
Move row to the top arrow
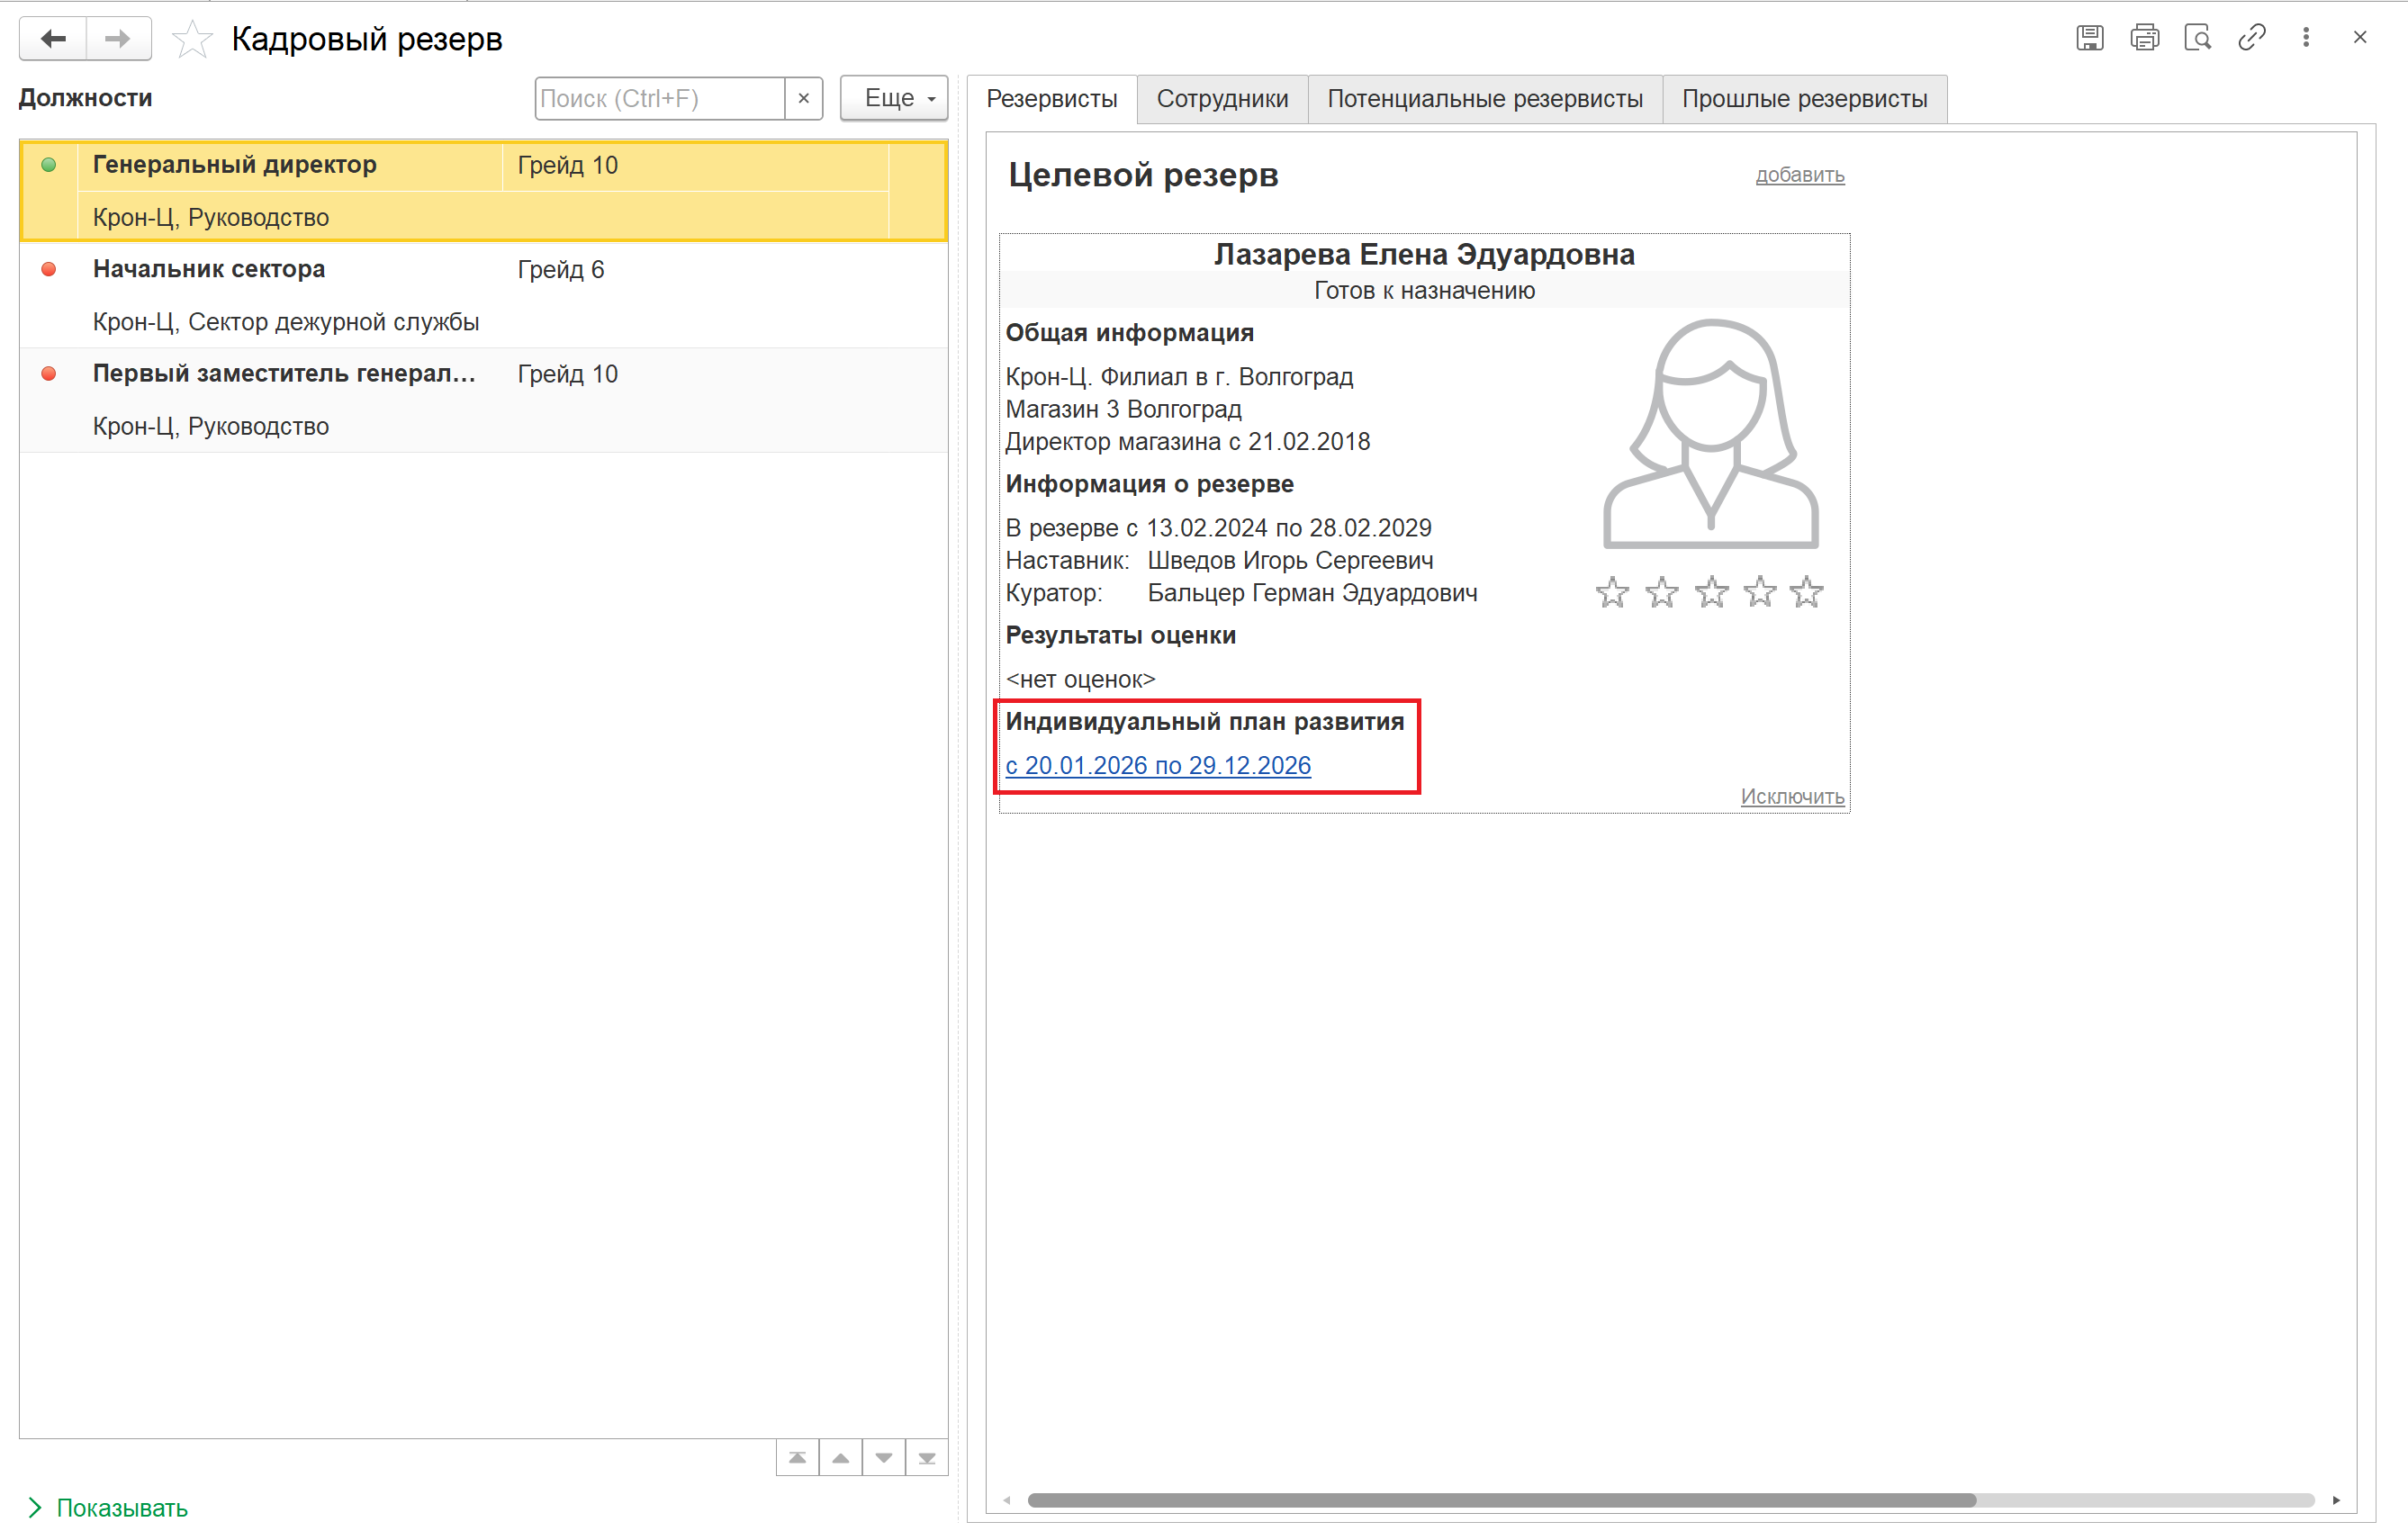(x=797, y=1458)
